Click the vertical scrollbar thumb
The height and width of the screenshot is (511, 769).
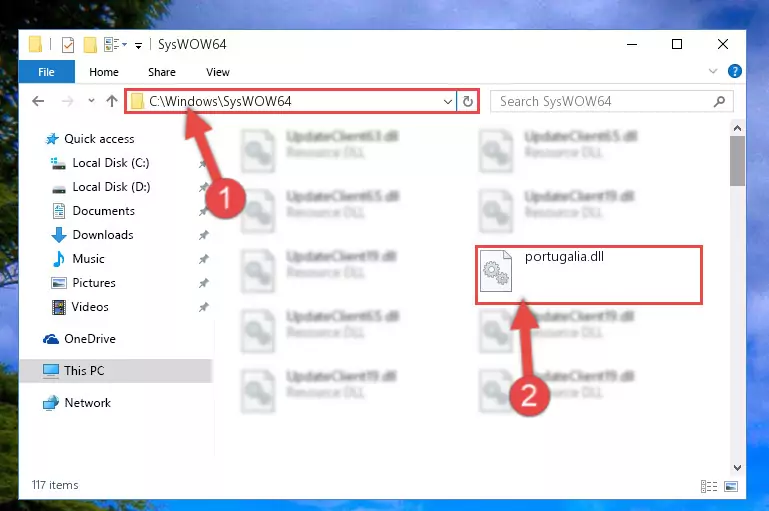click(x=737, y=161)
